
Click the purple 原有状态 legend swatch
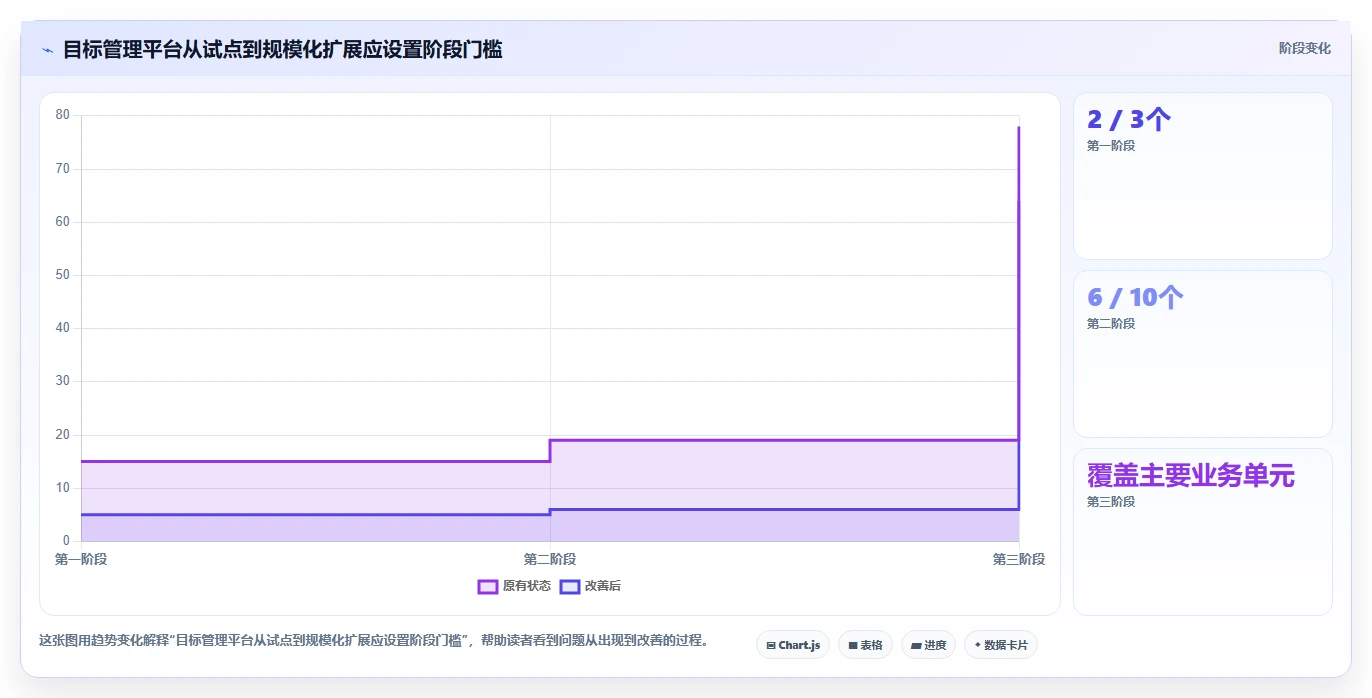pos(488,586)
